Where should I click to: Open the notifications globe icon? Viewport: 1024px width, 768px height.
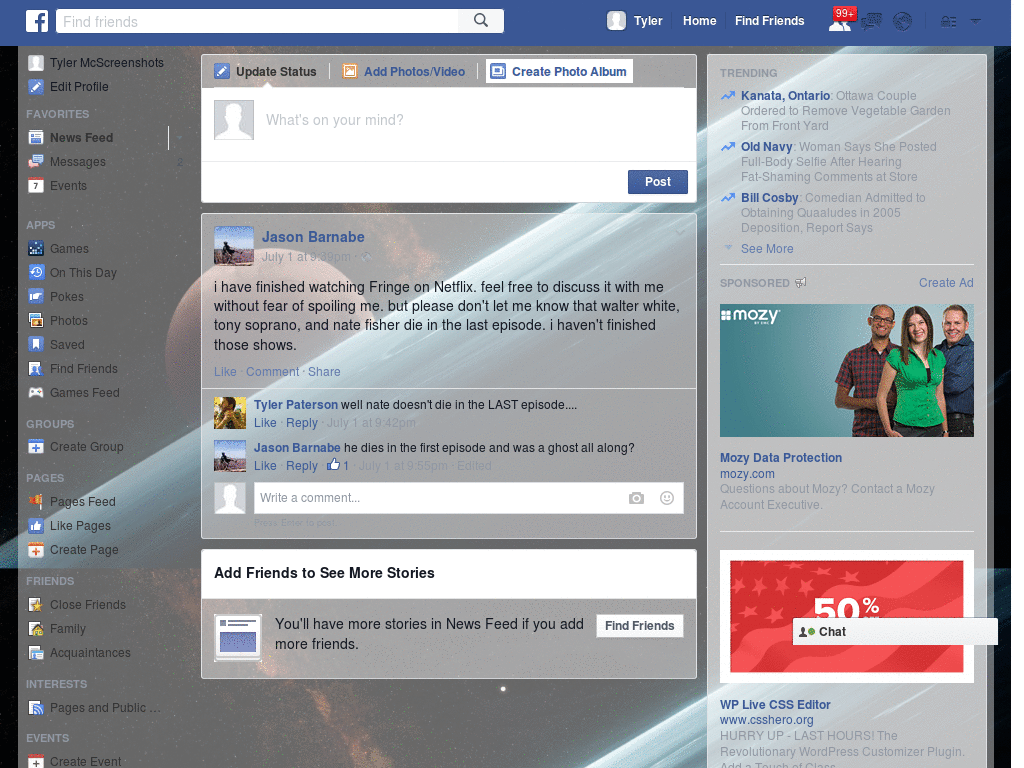pyautogui.click(x=903, y=22)
